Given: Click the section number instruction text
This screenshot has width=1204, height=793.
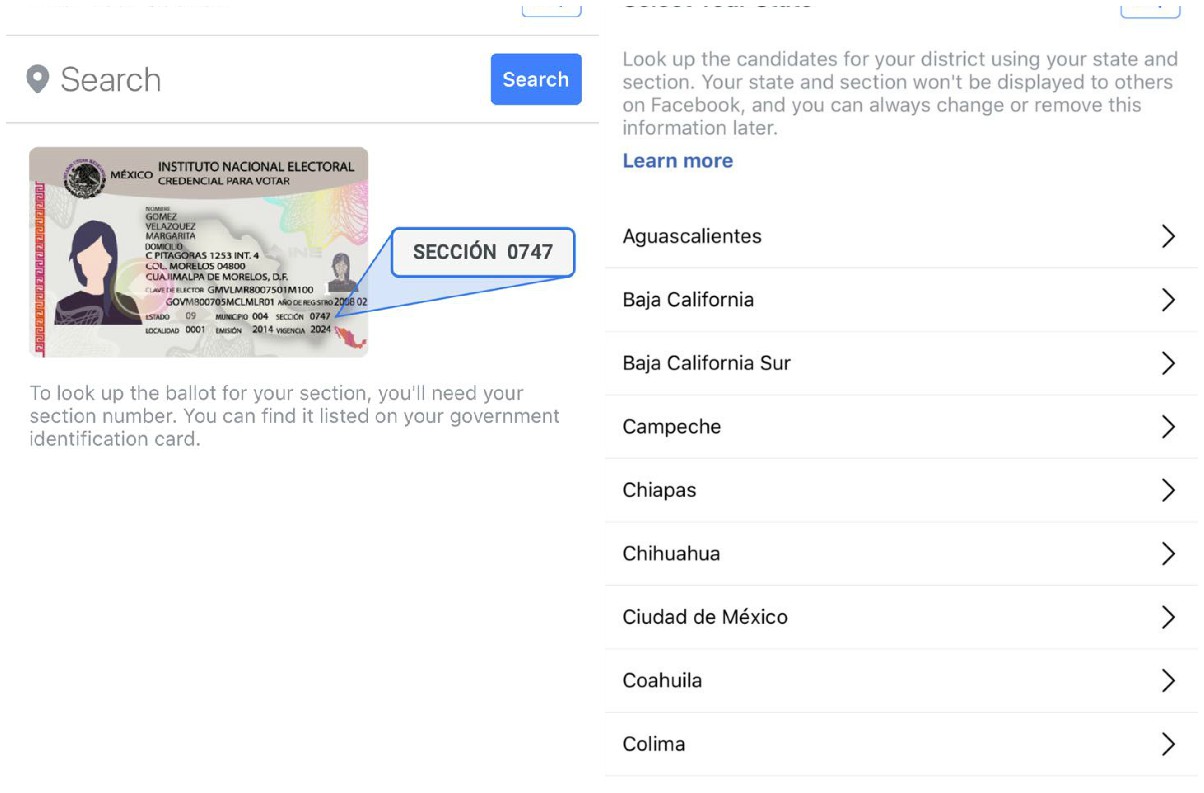Looking at the screenshot, I should [x=294, y=416].
